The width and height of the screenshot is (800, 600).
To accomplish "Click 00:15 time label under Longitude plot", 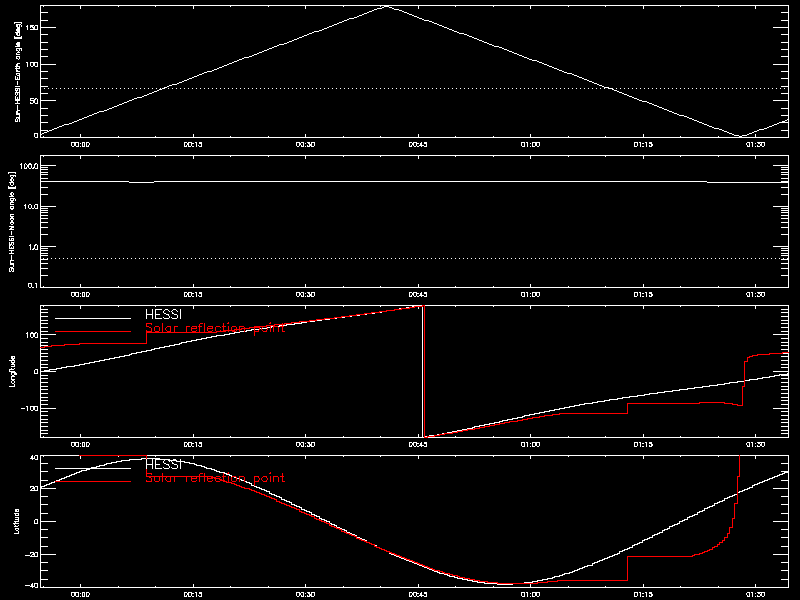I will point(193,444).
